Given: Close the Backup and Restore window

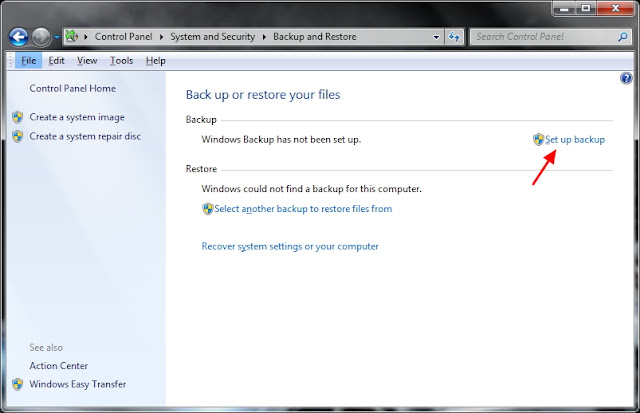Looking at the screenshot, I should point(616,8).
